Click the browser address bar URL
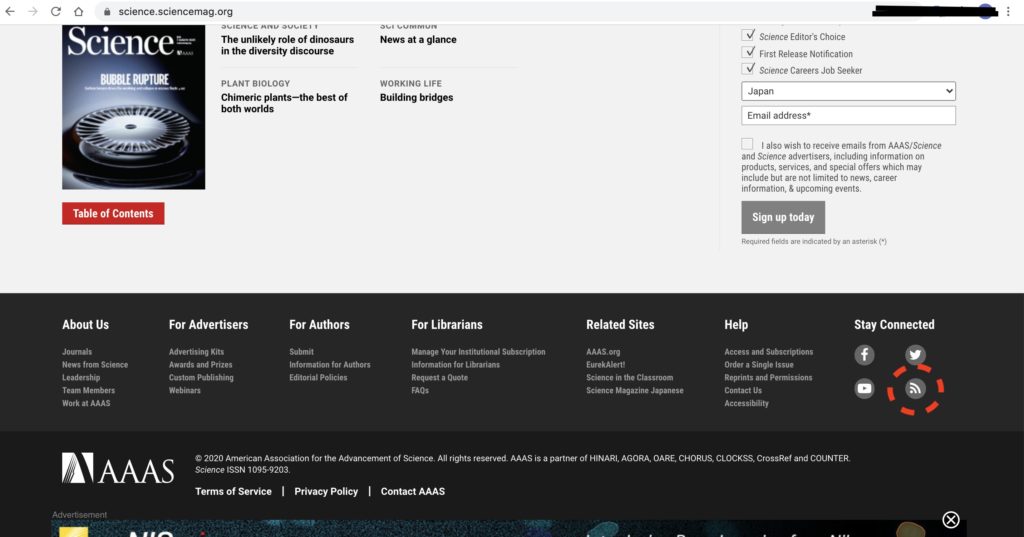Screen dimensions: 1024x537 point(176,12)
